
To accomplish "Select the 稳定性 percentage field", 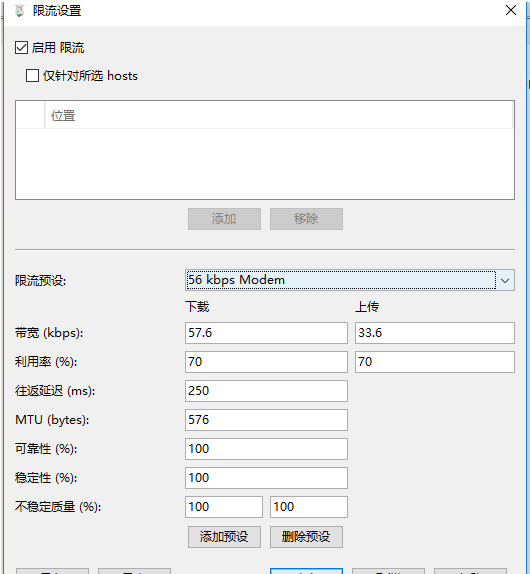I will (x=266, y=478).
